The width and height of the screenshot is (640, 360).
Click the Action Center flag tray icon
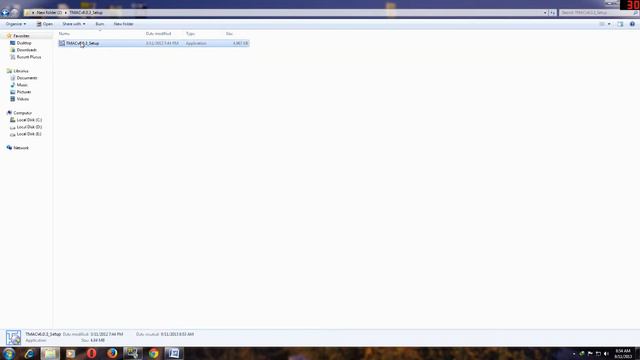coord(590,354)
